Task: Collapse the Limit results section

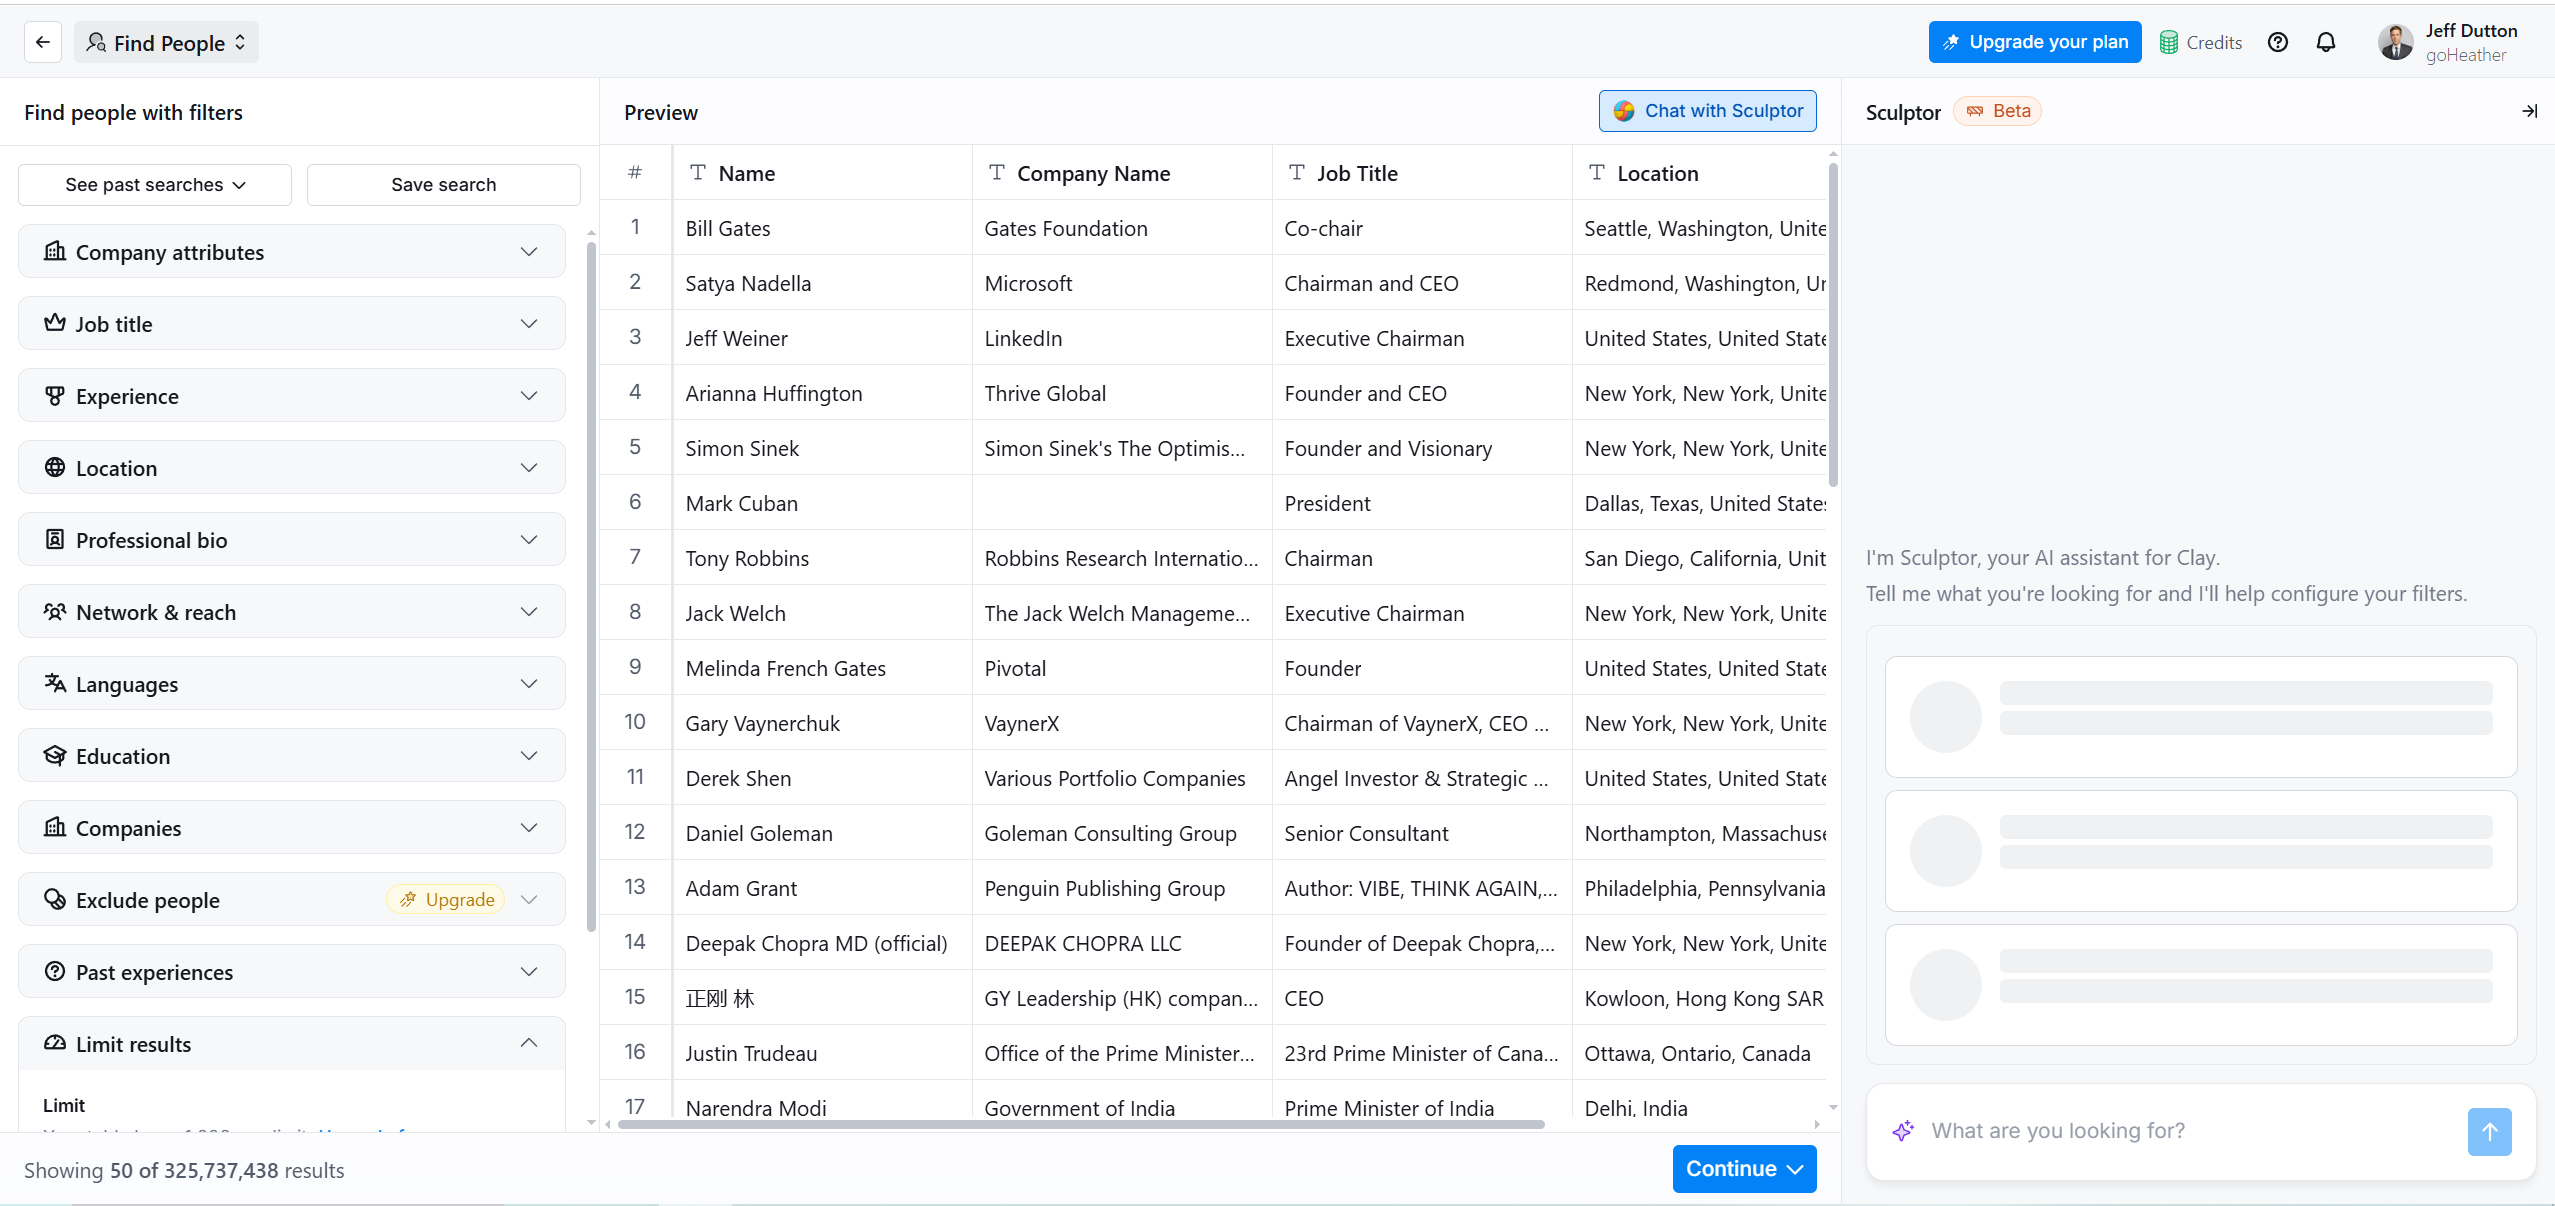Action: [x=529, y=1043]
